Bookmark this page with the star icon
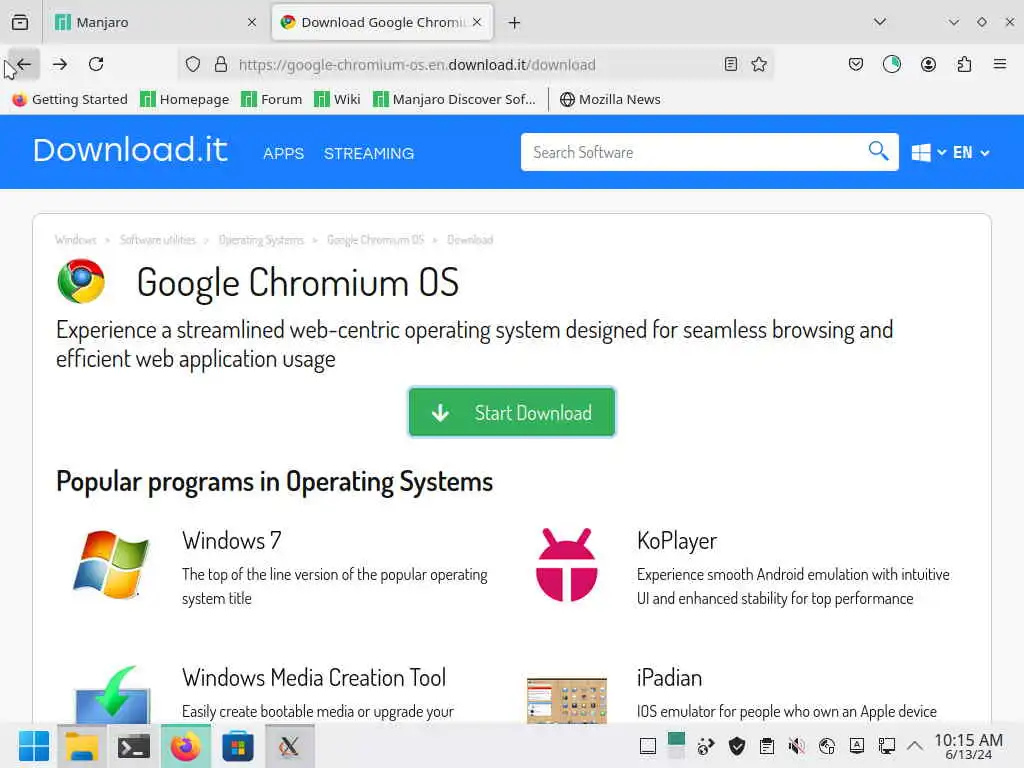Viewport: 1024px width, 768px height. 759,64
